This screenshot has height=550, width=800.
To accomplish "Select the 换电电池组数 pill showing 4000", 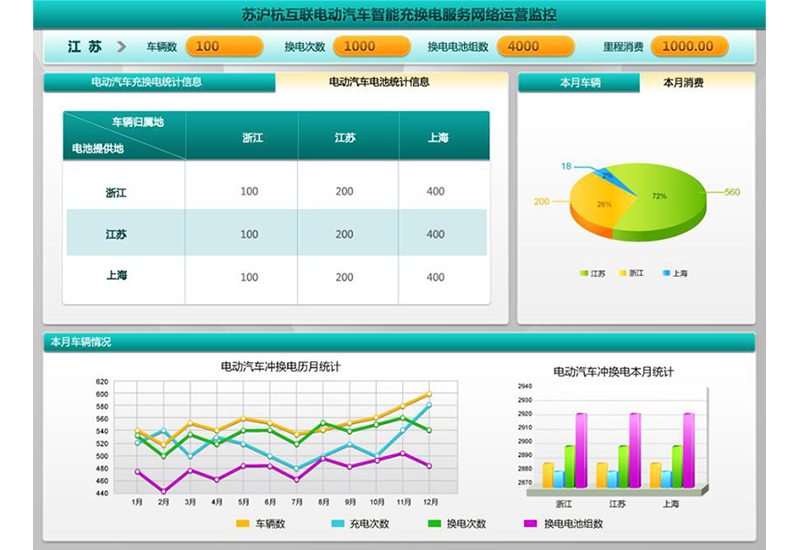I will pyautogui.click(x=535, y=46).
